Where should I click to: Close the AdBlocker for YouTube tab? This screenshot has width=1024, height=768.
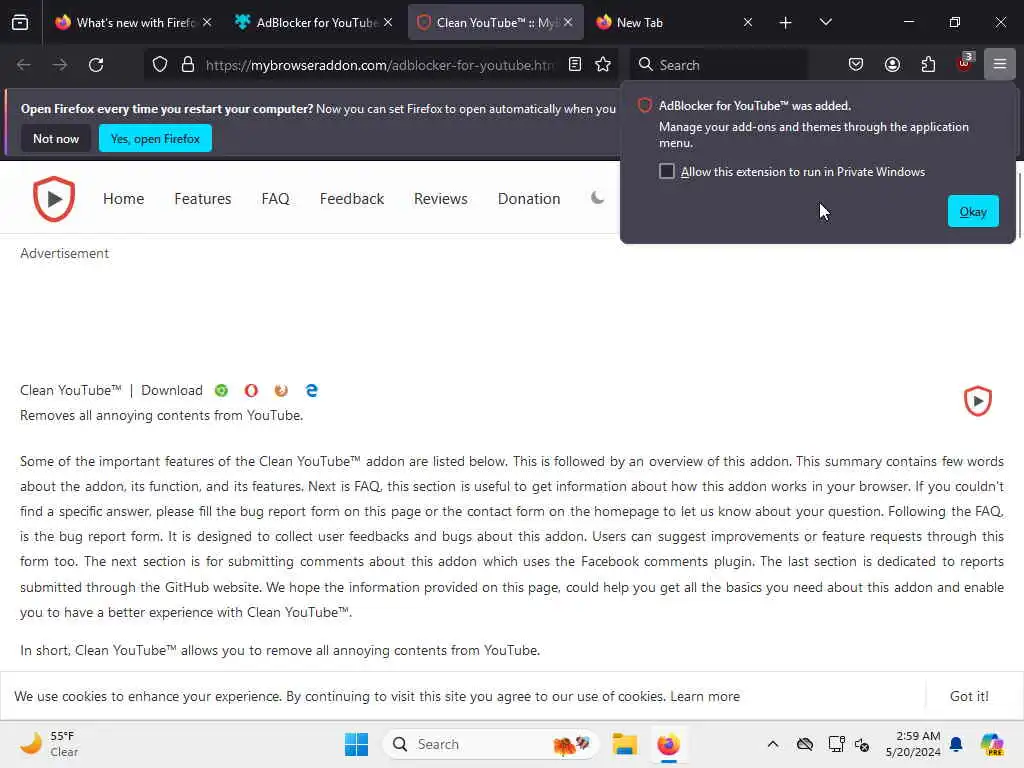point(388,22)
